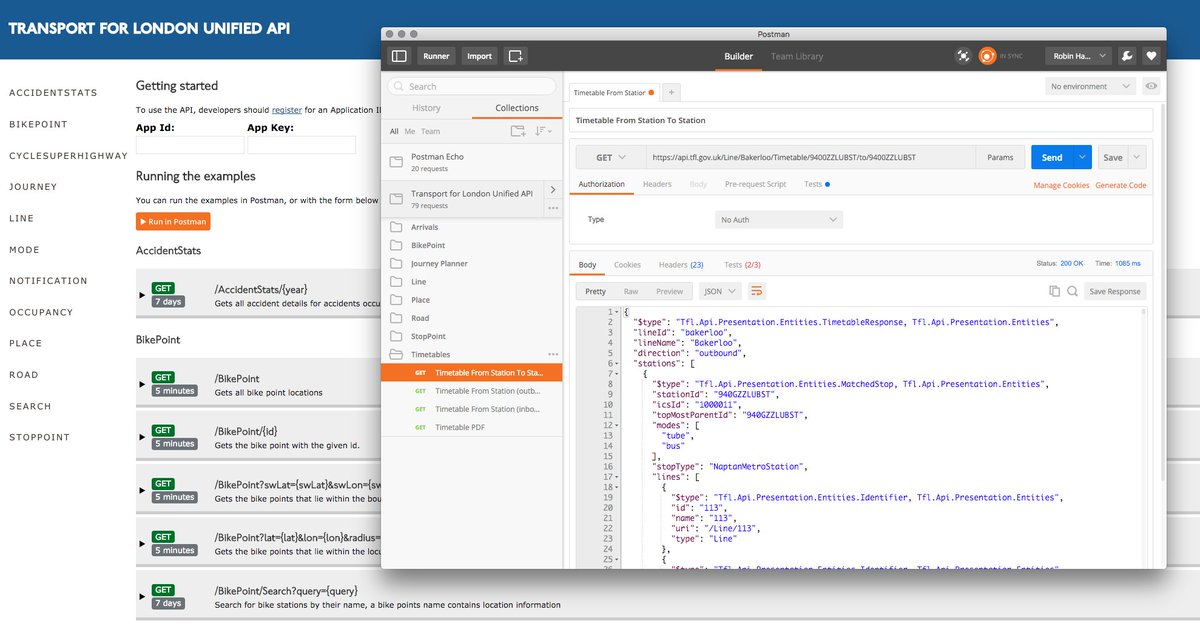Image resolution: width=1200 pixels, height=632 pixels.
Task: Copy the response body with the copy icon
Action: pyautogui.click(x=1054, y=291)
